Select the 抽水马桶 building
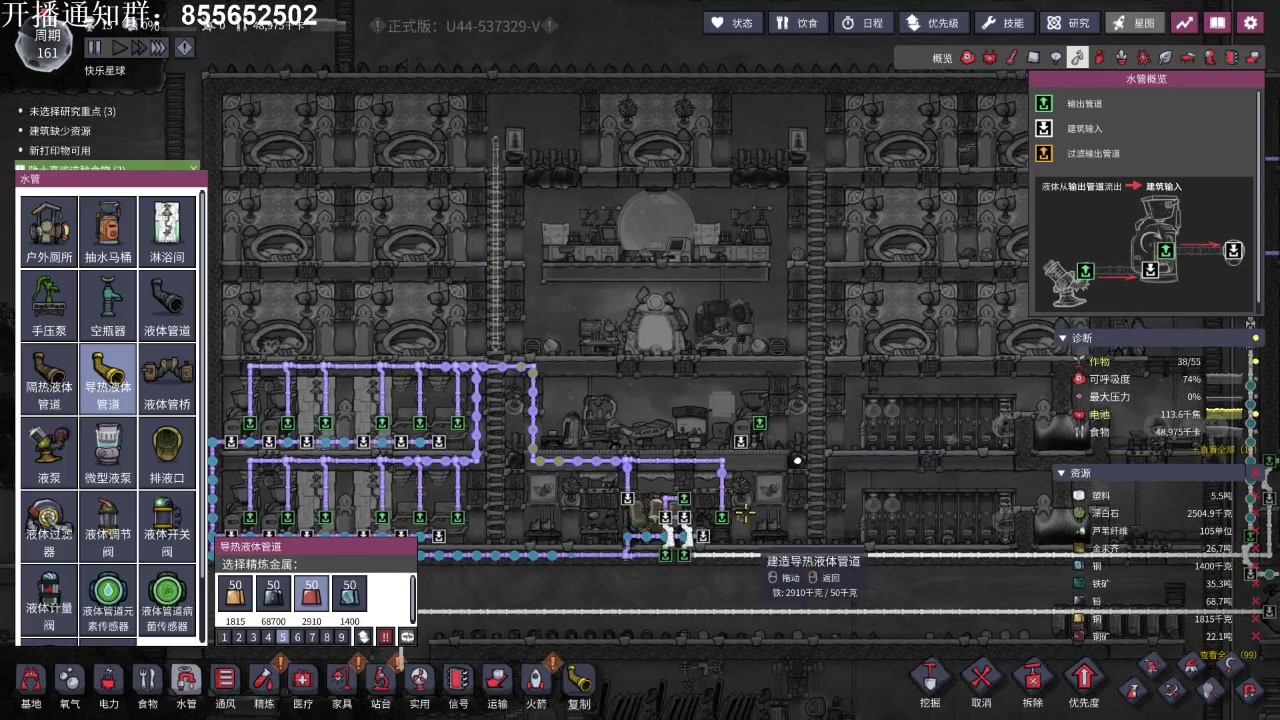The width and height of the screenshot is (1280, 720). click(108, 232)
